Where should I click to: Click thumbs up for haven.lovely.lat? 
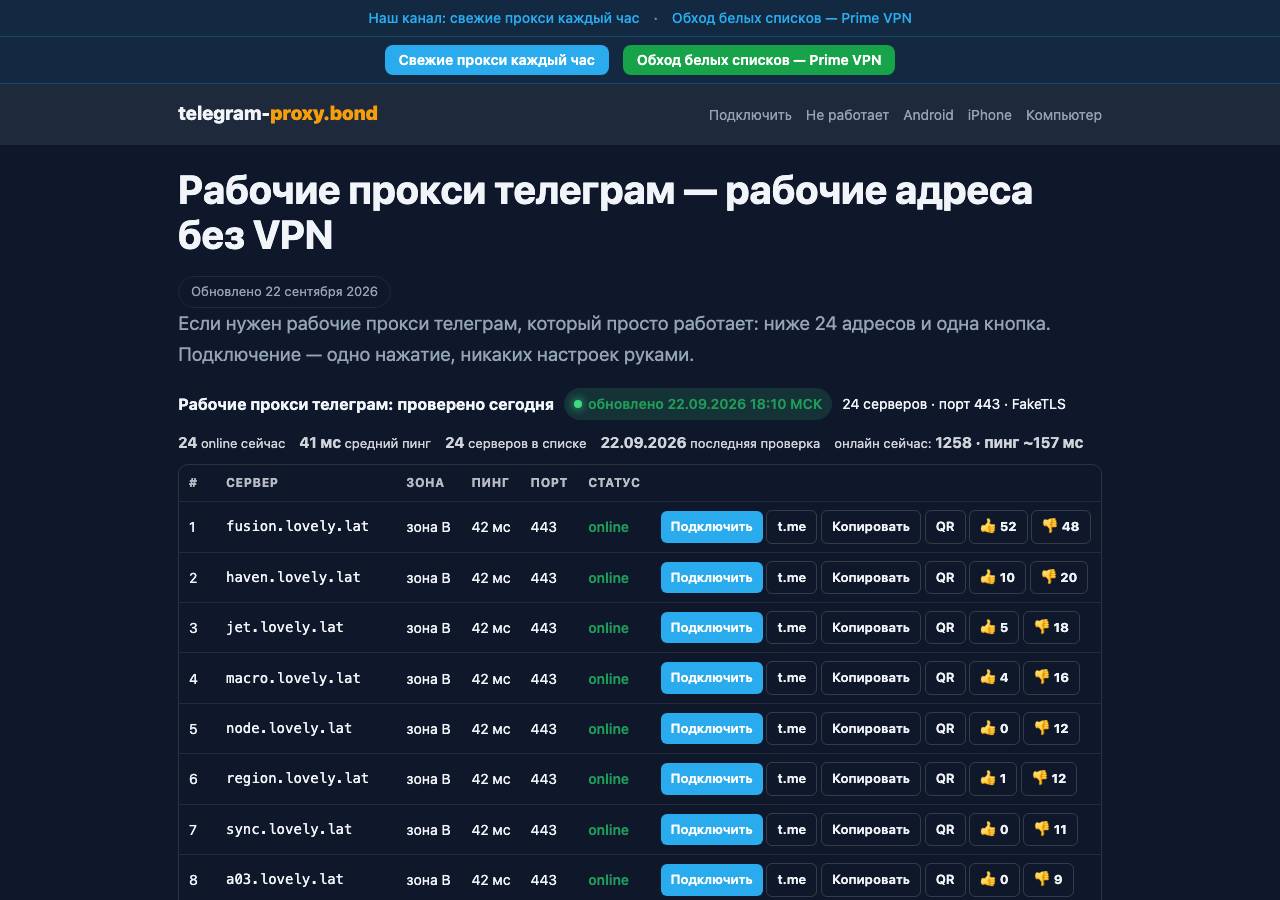pyautogui.click(x=998, y=577)
